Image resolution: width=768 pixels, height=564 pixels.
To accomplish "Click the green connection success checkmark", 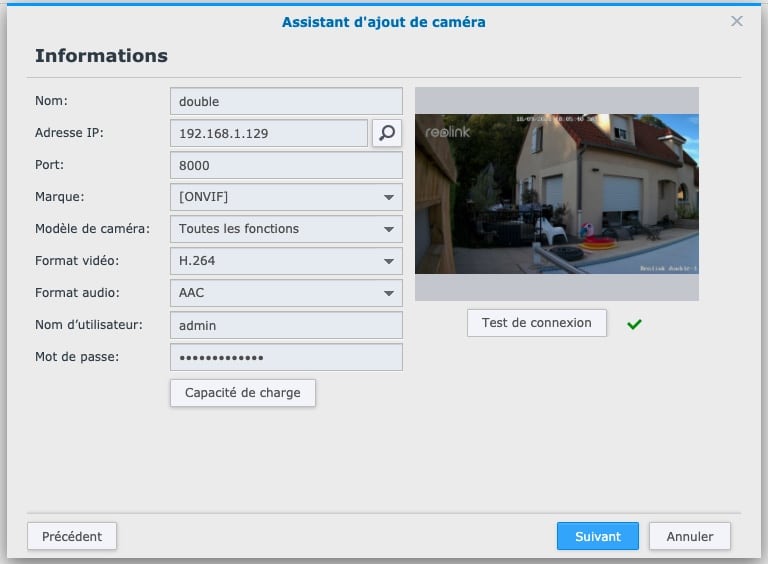I will [x=634, y=324].
